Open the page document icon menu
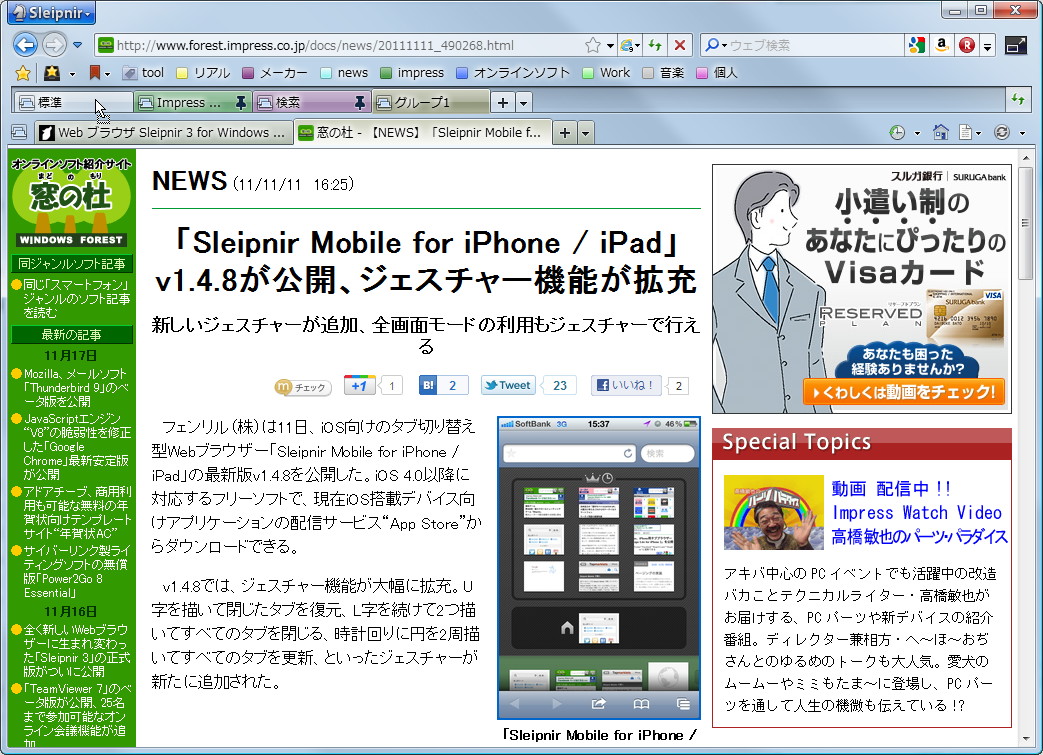 969,132
